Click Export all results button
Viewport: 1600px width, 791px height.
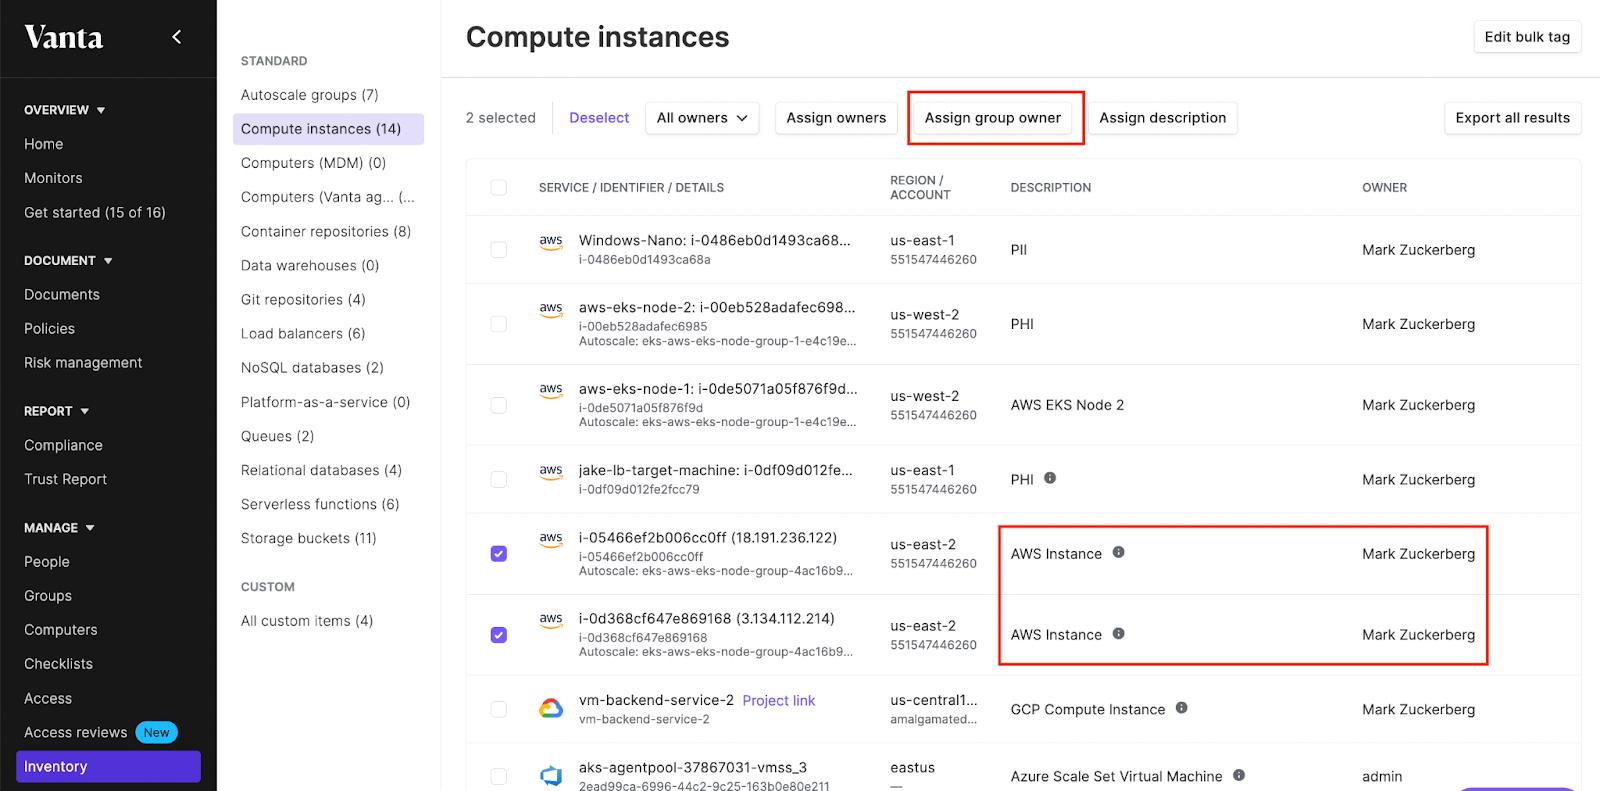tap(1512, 118)
